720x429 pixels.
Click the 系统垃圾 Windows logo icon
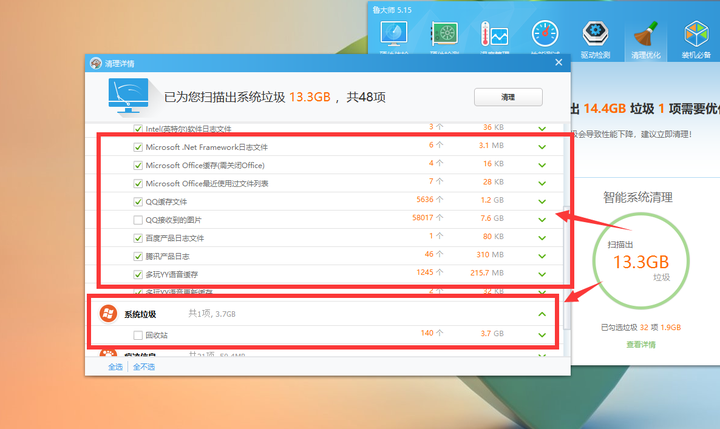click(108, 314)
